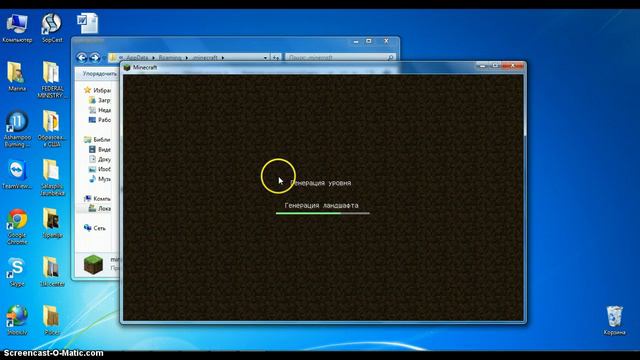Close the Explorer window
Screen dimensions: 640x360
(386, 41)
